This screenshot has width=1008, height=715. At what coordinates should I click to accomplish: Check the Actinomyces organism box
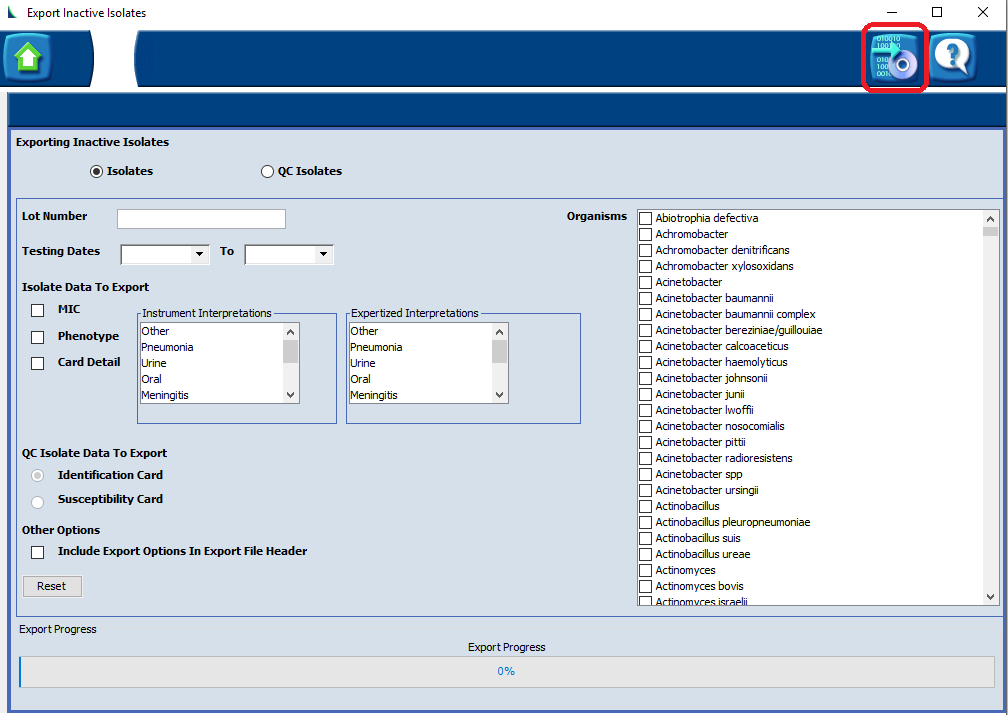pos(645,571)
